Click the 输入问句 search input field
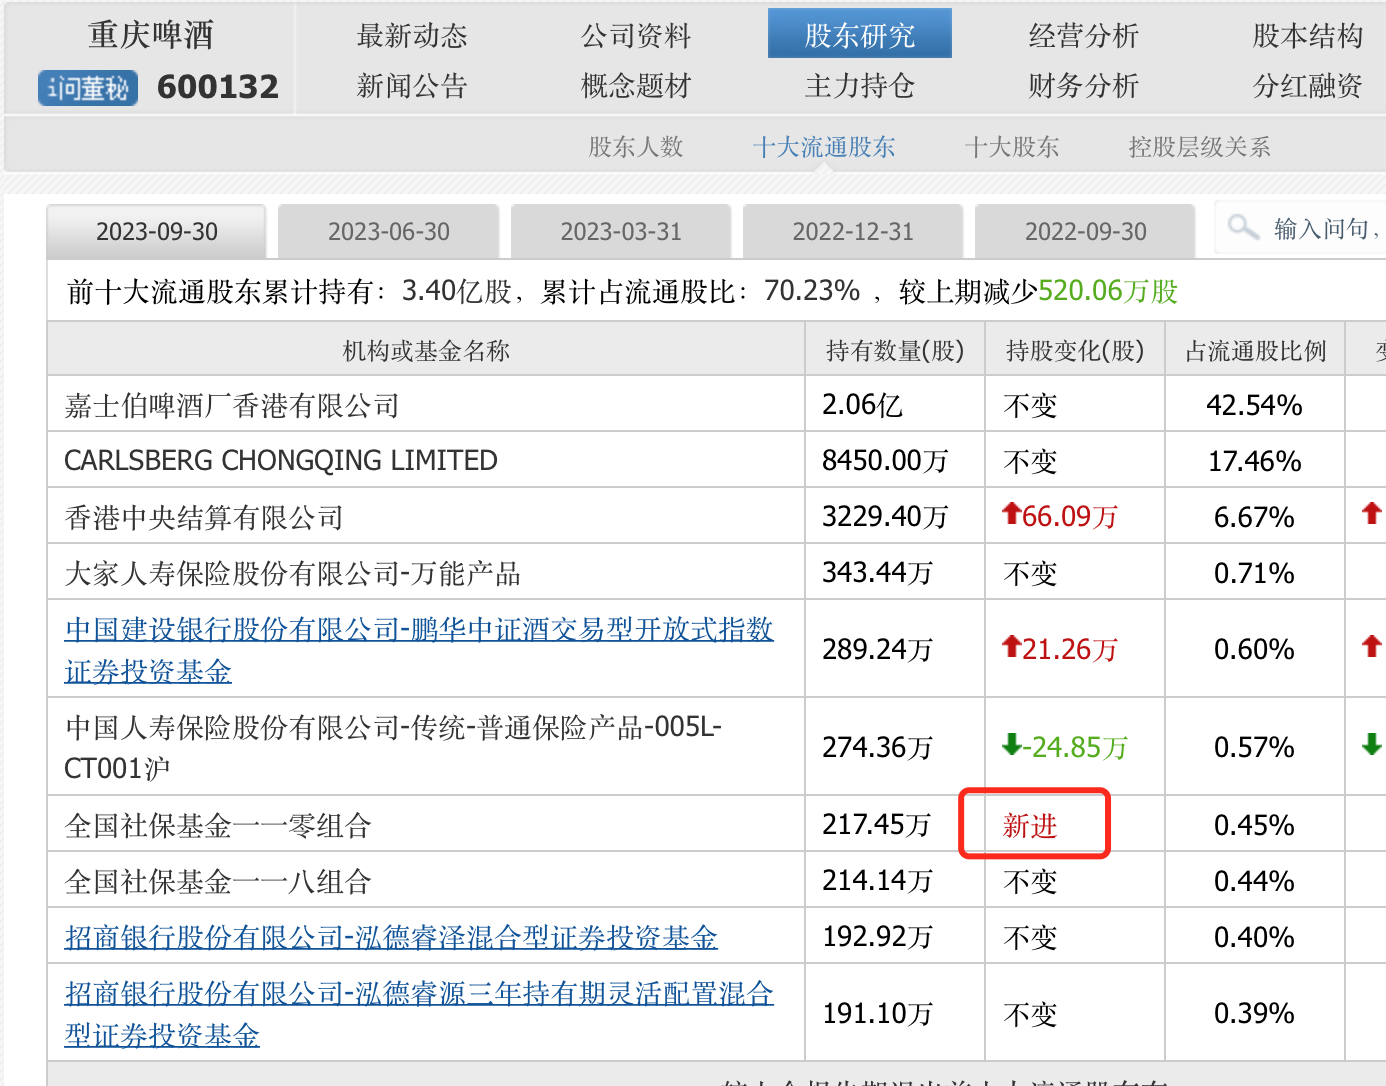This screenshot has height=1086, width=1386. [x=1301, y=228]
